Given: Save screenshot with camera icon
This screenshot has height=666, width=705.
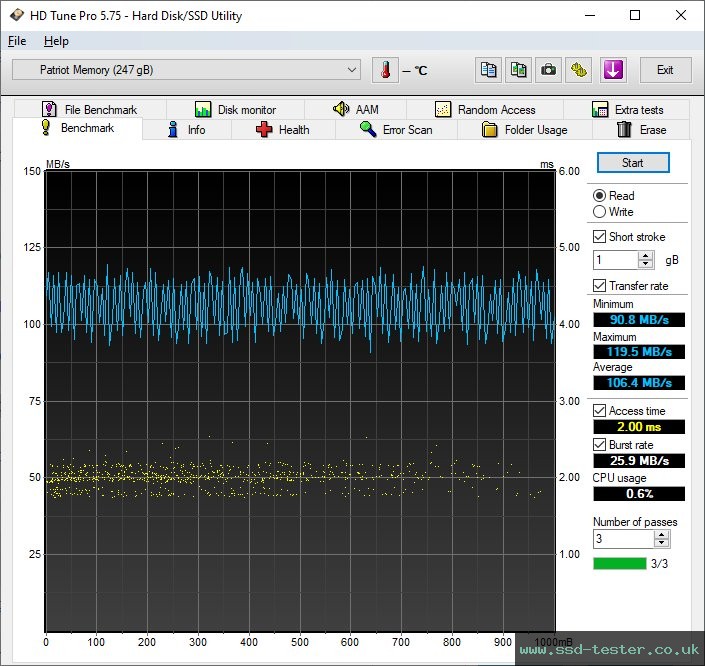Looking at the screenshot, I should tap(548, 70).
